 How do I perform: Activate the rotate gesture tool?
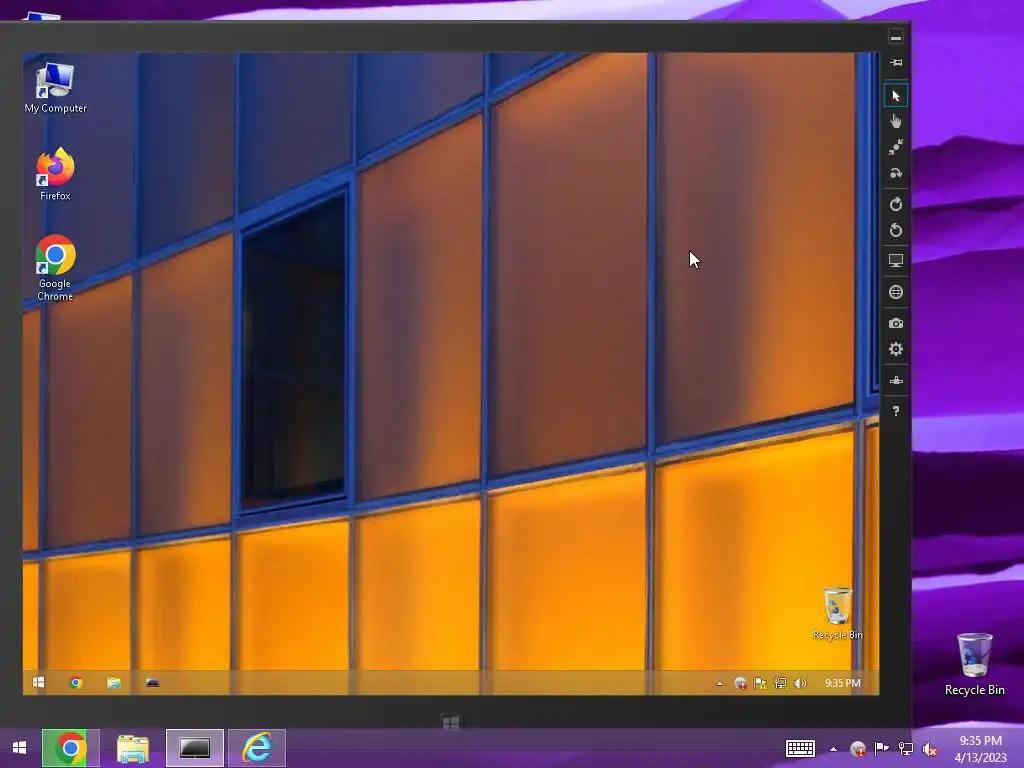tap(895, 173)
